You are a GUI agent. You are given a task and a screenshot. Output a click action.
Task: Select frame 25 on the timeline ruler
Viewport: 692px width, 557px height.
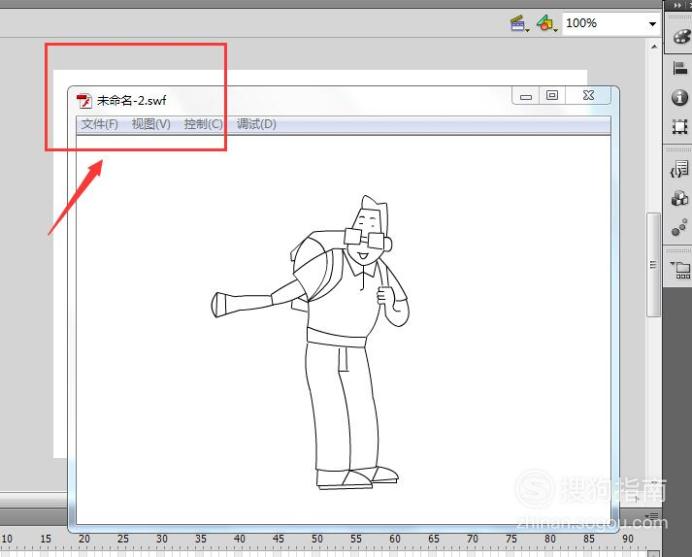click(123, 539)
